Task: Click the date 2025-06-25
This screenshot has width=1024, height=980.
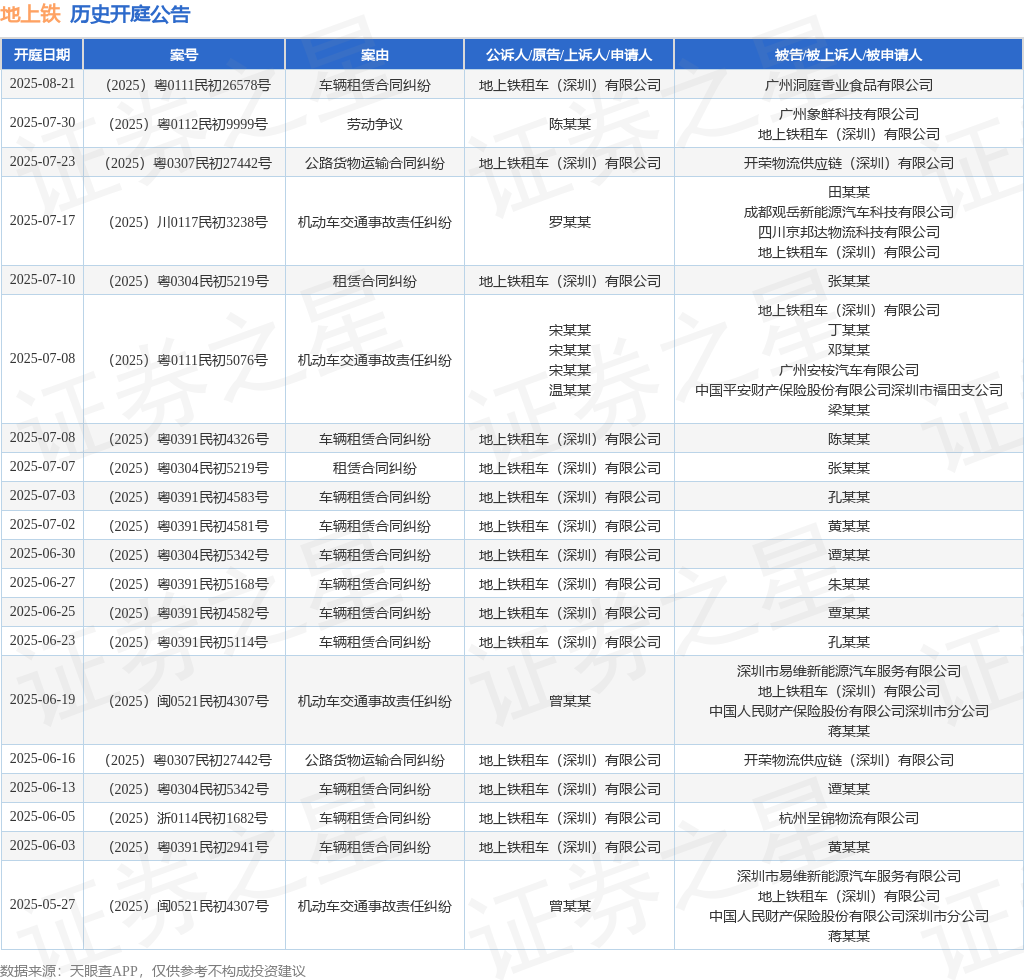Action: (42, 612)
